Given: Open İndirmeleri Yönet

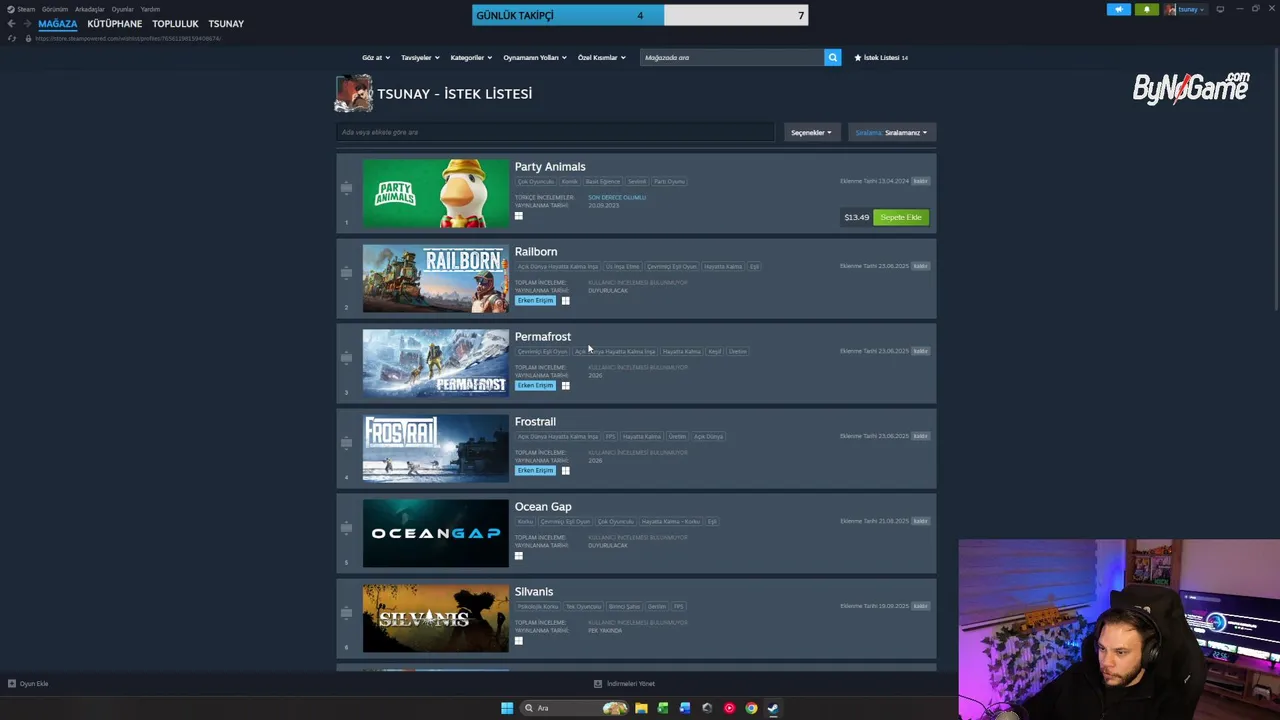Looking at the screenshot, I should coord(625,684).
